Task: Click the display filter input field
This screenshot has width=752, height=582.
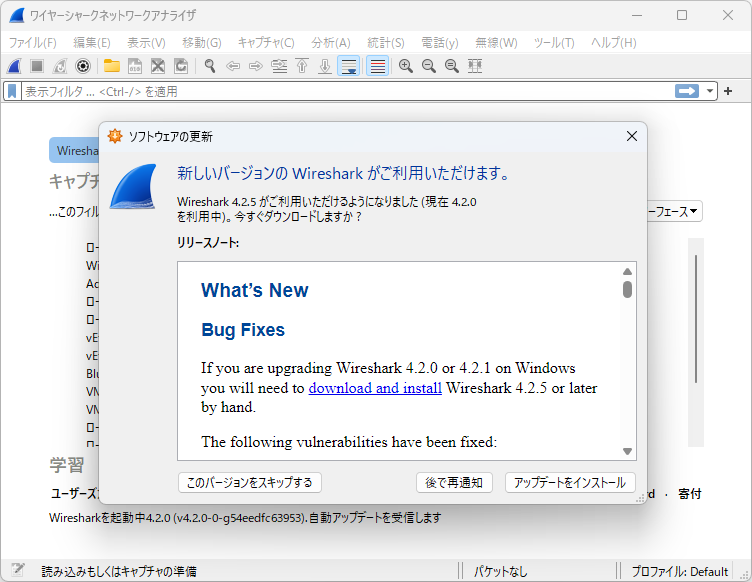Action: click(x=348, y=91)
